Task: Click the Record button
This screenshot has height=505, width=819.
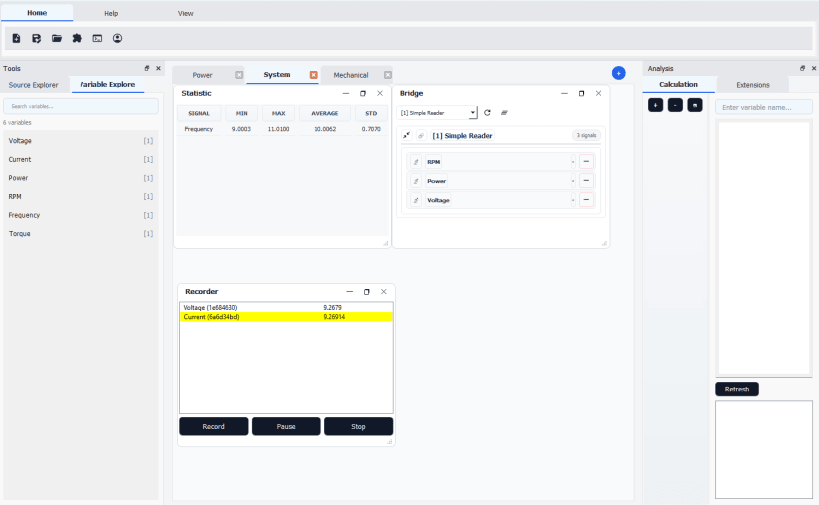Action: click(x=214, y=427)
